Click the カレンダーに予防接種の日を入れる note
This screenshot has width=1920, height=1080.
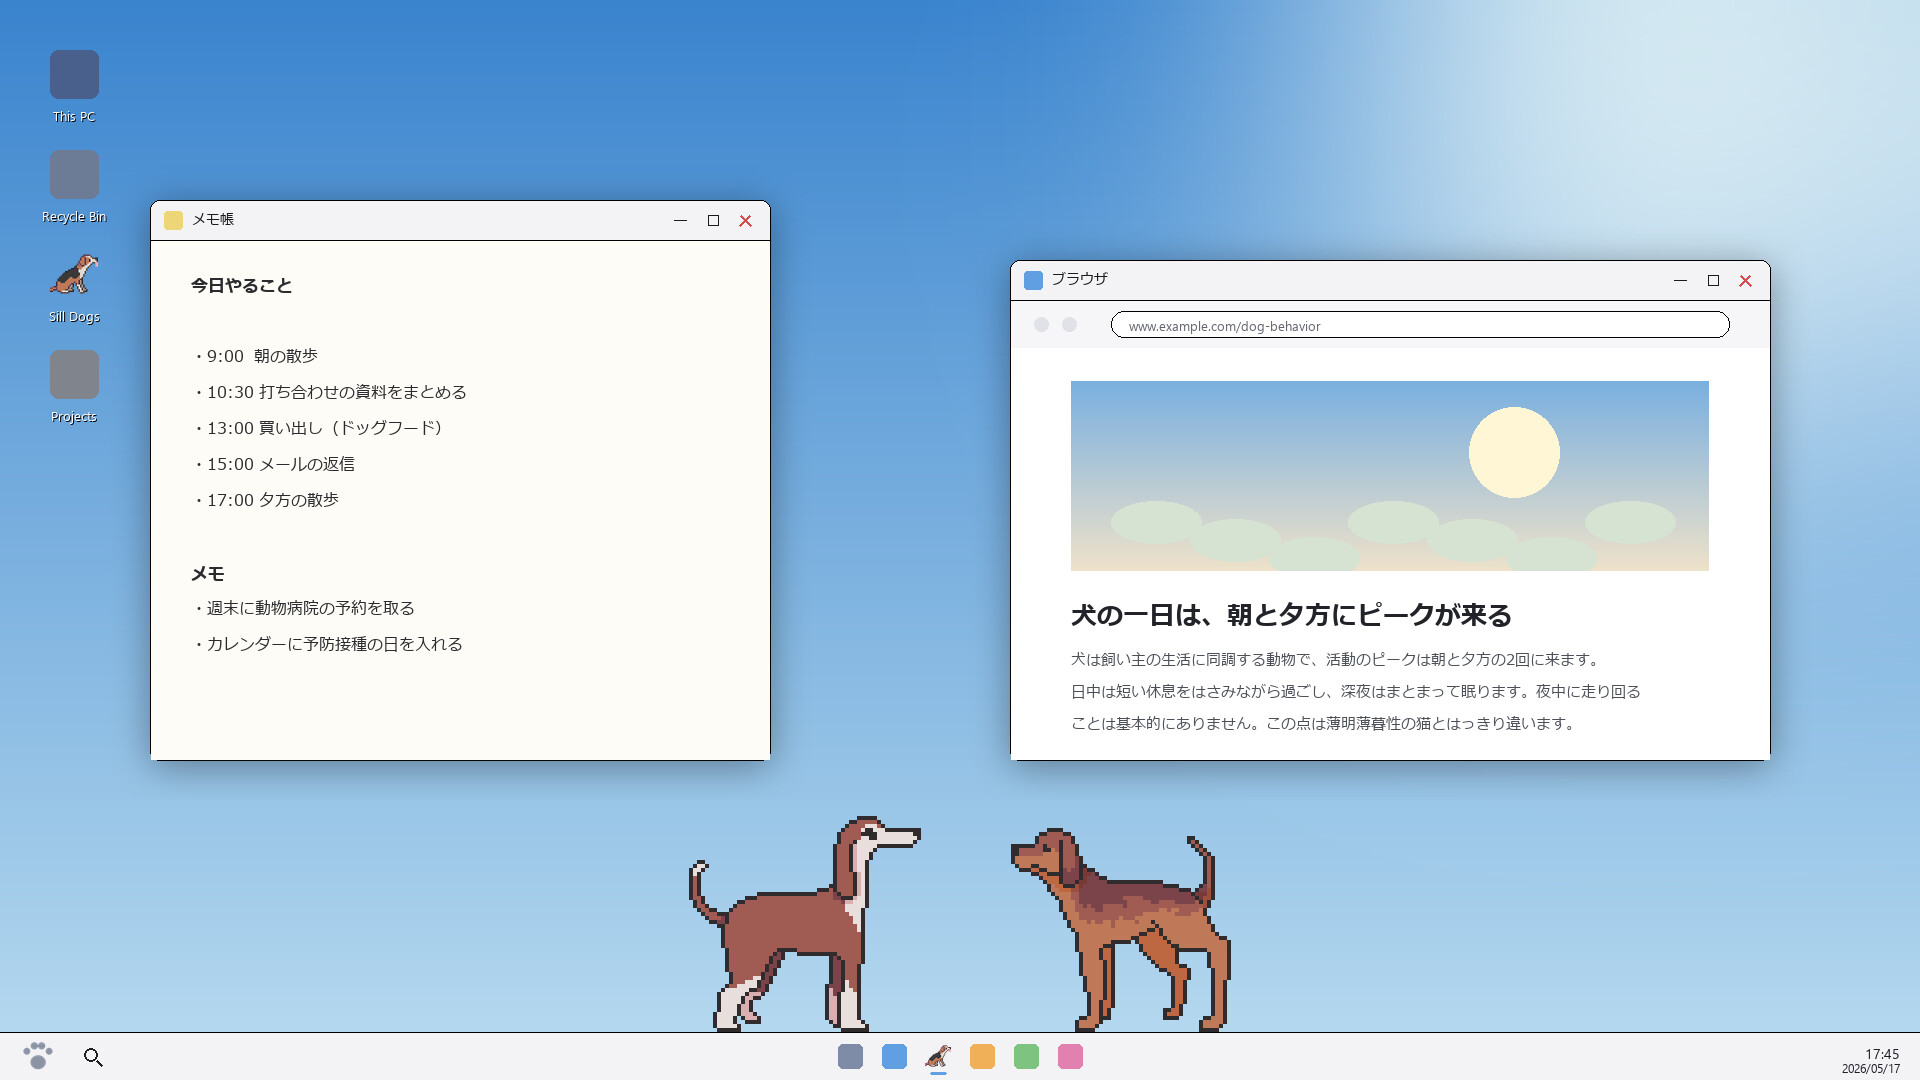click(x=327, y=644)
